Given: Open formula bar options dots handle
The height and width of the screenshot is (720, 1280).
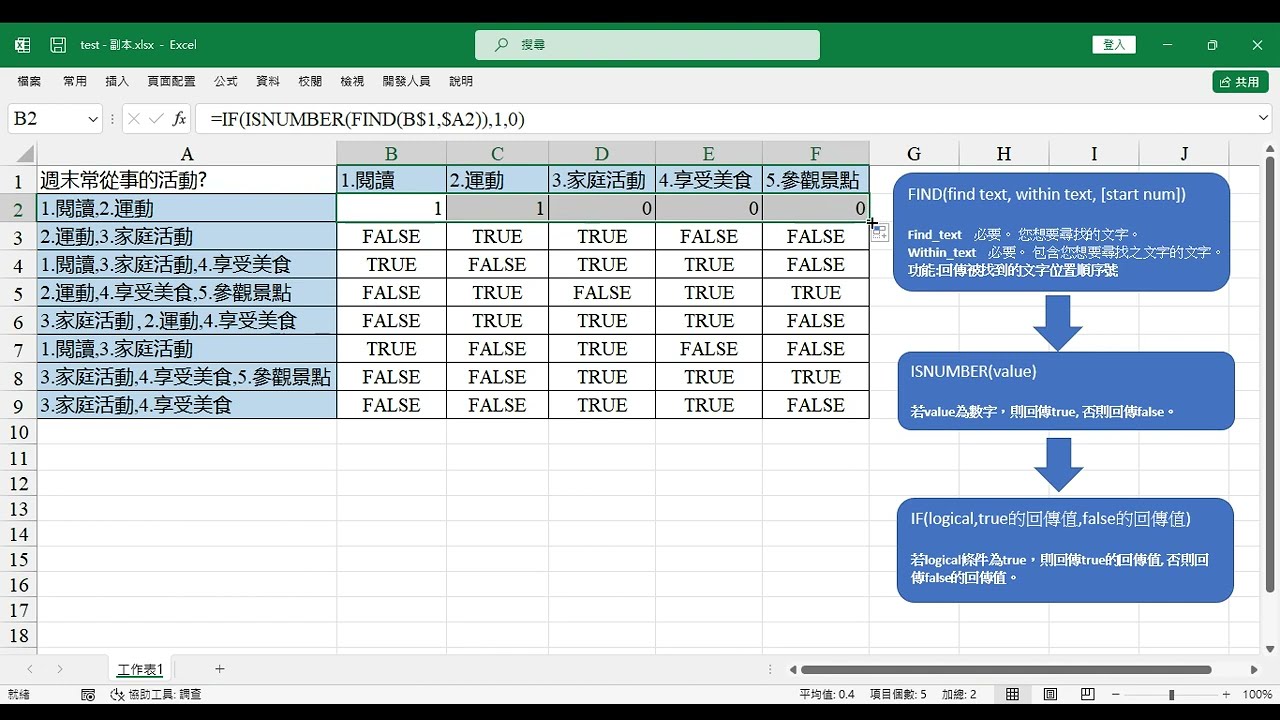Looking at the screenshot, I should pos(112,119).
